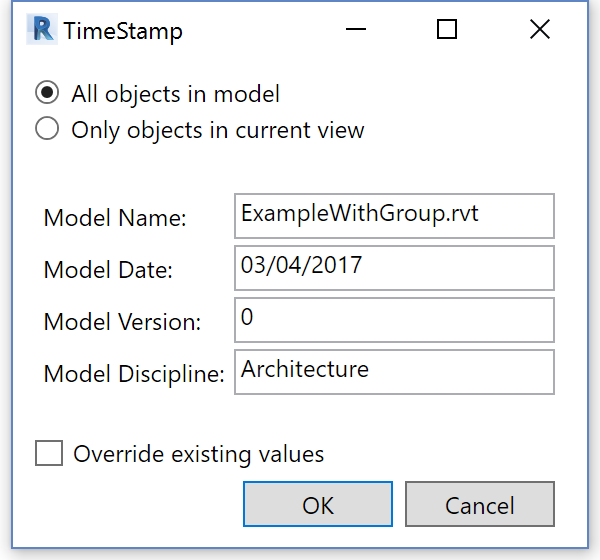Image resolution: width=600 pixels, height=560 pixels.
Task: Edit the Model Discipline field
Action: tap(393, 371)
